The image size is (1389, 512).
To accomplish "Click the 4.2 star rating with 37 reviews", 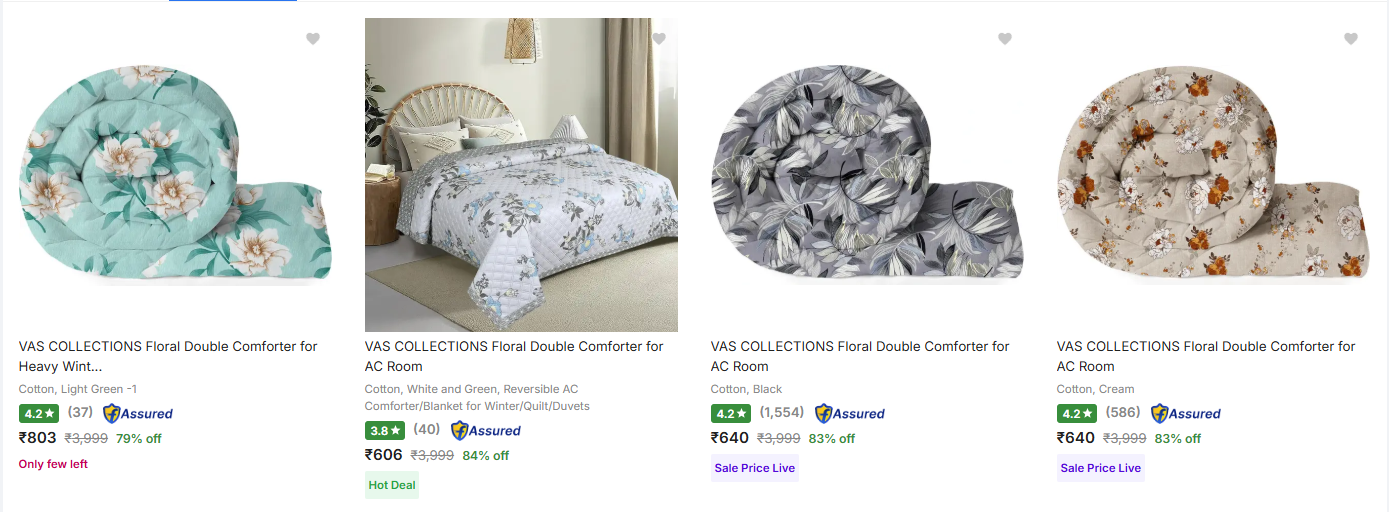I will coord(39,413).
